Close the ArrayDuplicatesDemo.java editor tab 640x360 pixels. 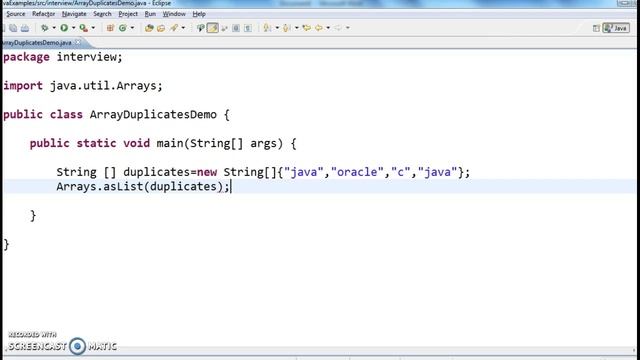coord(78,42)
